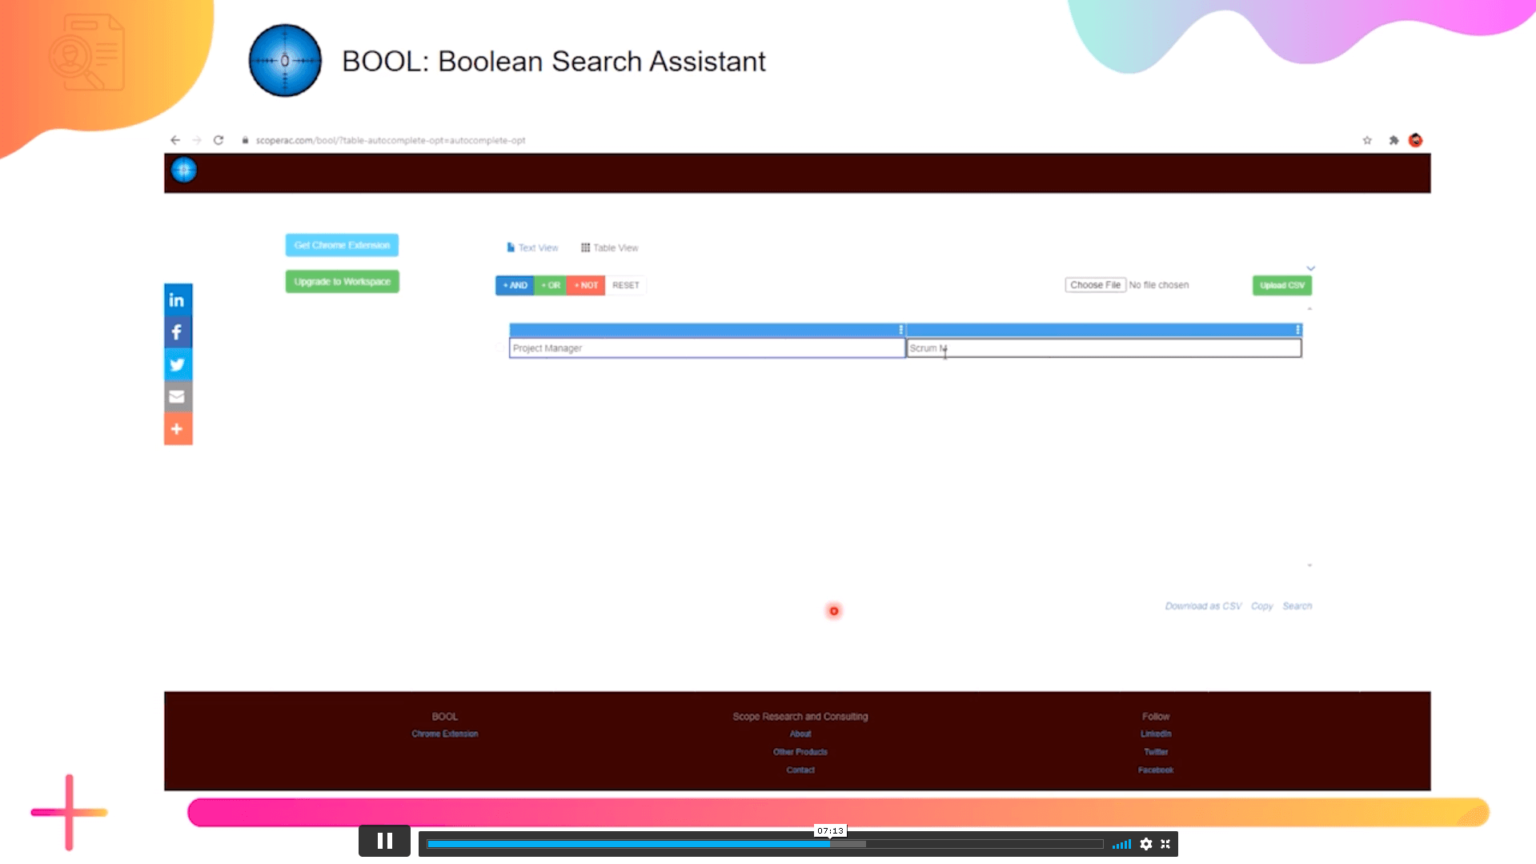Expand the chevron above Upload CSV

tap(1310, 268)
